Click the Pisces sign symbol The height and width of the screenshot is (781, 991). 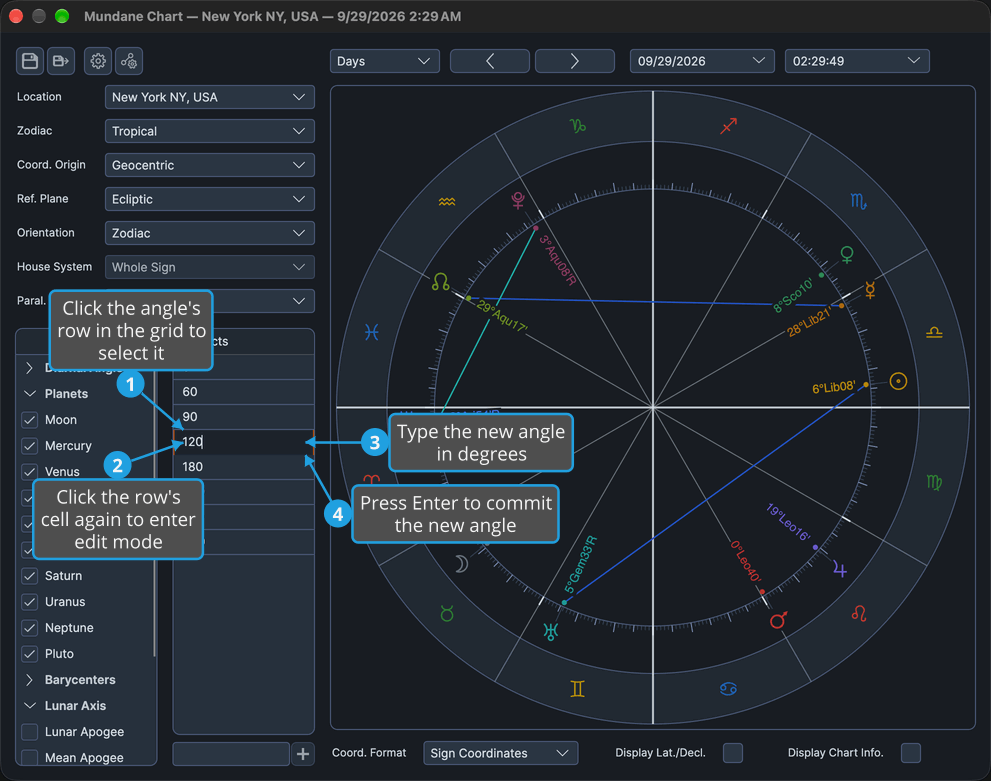coord(372,332)
